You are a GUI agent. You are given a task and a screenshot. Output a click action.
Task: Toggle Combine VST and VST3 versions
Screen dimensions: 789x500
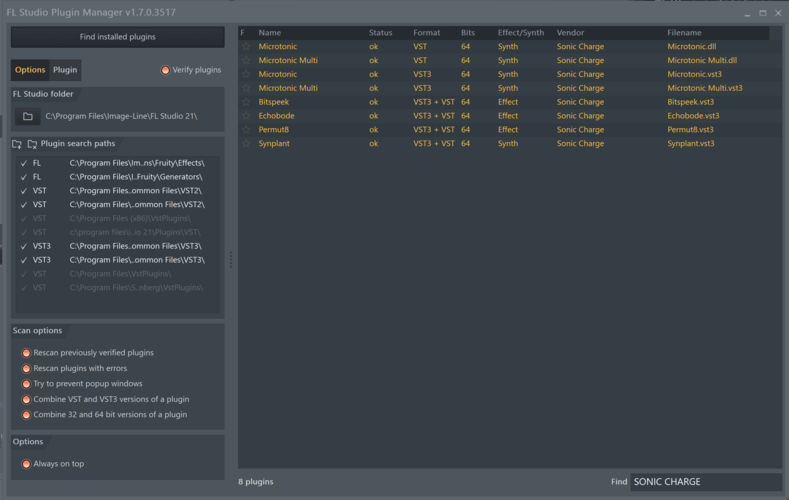(26, 399)
